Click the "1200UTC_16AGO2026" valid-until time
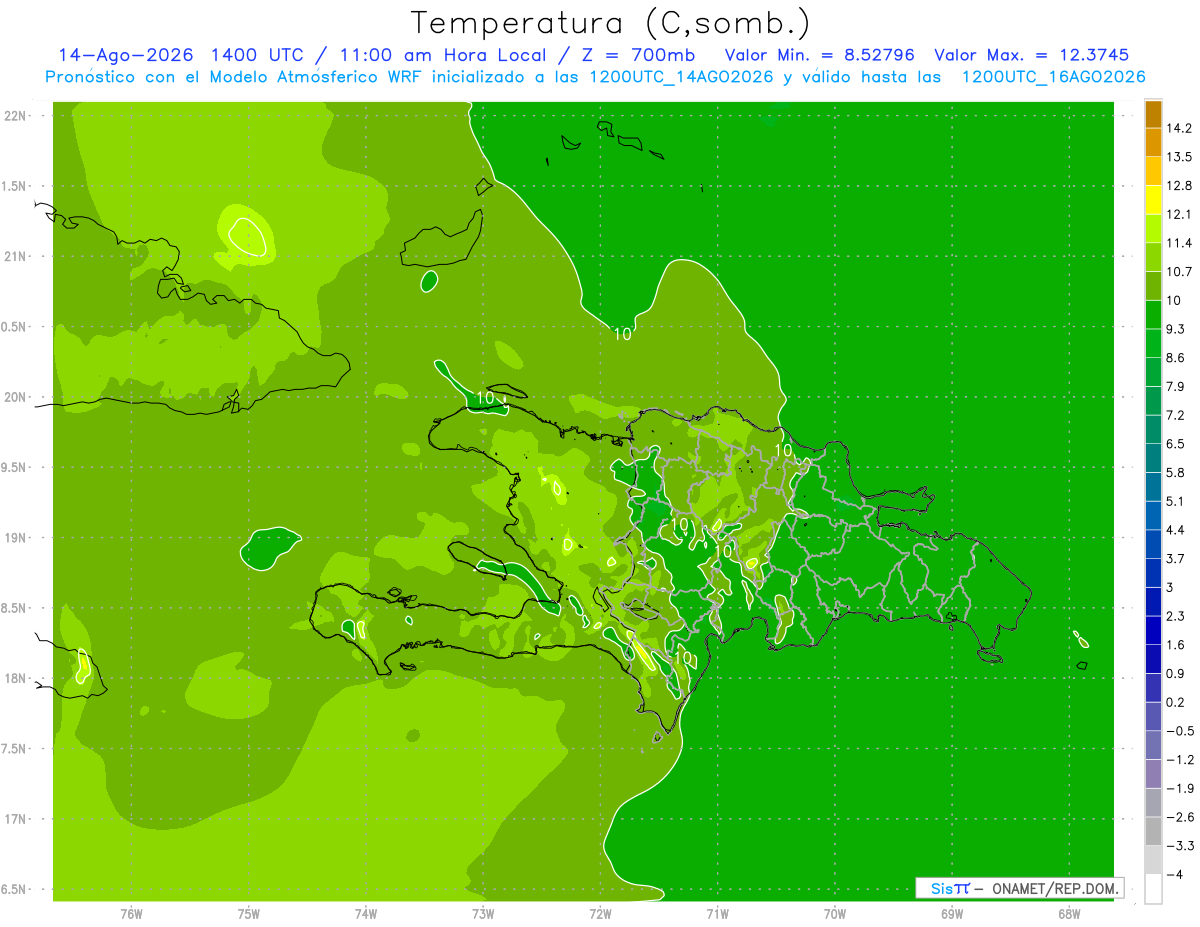 tap(1053, 77)
